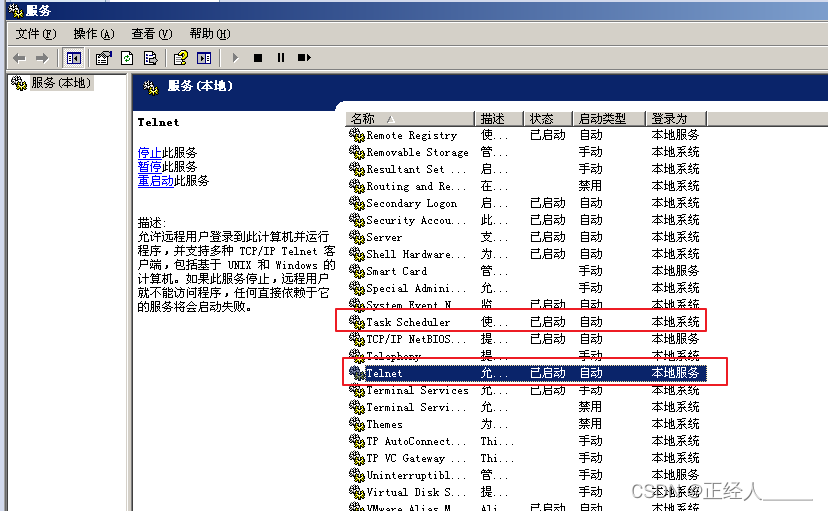Viewport: 828px width, 511px height.
Task: Select the Resultant Set service row
Action: (526, 169)
